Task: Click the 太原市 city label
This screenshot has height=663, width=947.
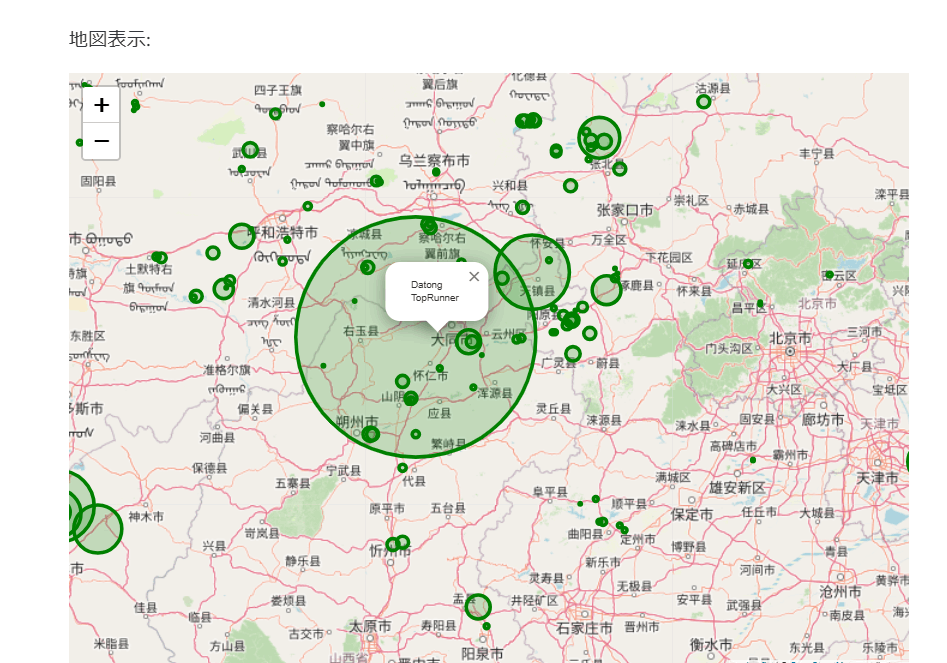Action: pyautogui.click(x=370, y=627)
